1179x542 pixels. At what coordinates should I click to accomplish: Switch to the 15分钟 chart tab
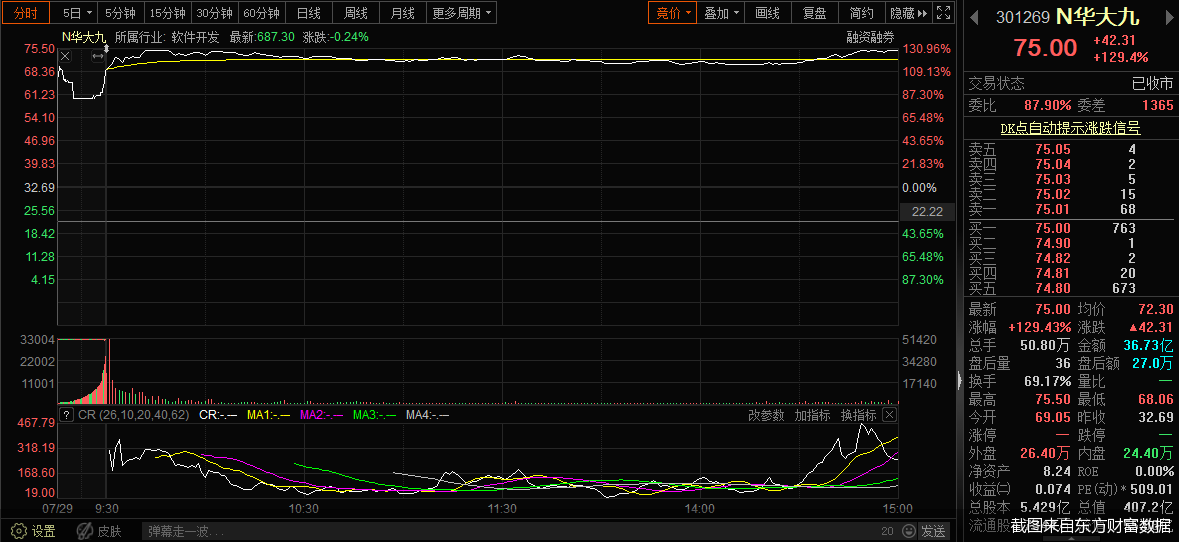[167, 13]
